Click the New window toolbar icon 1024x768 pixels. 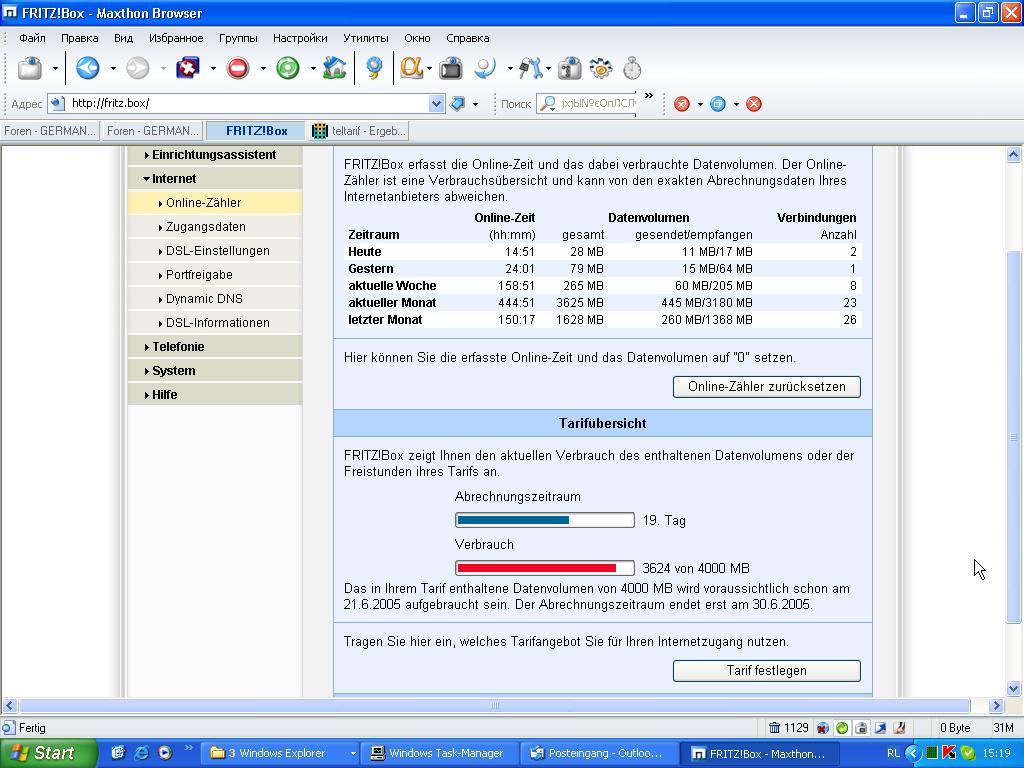click(29, 68)
